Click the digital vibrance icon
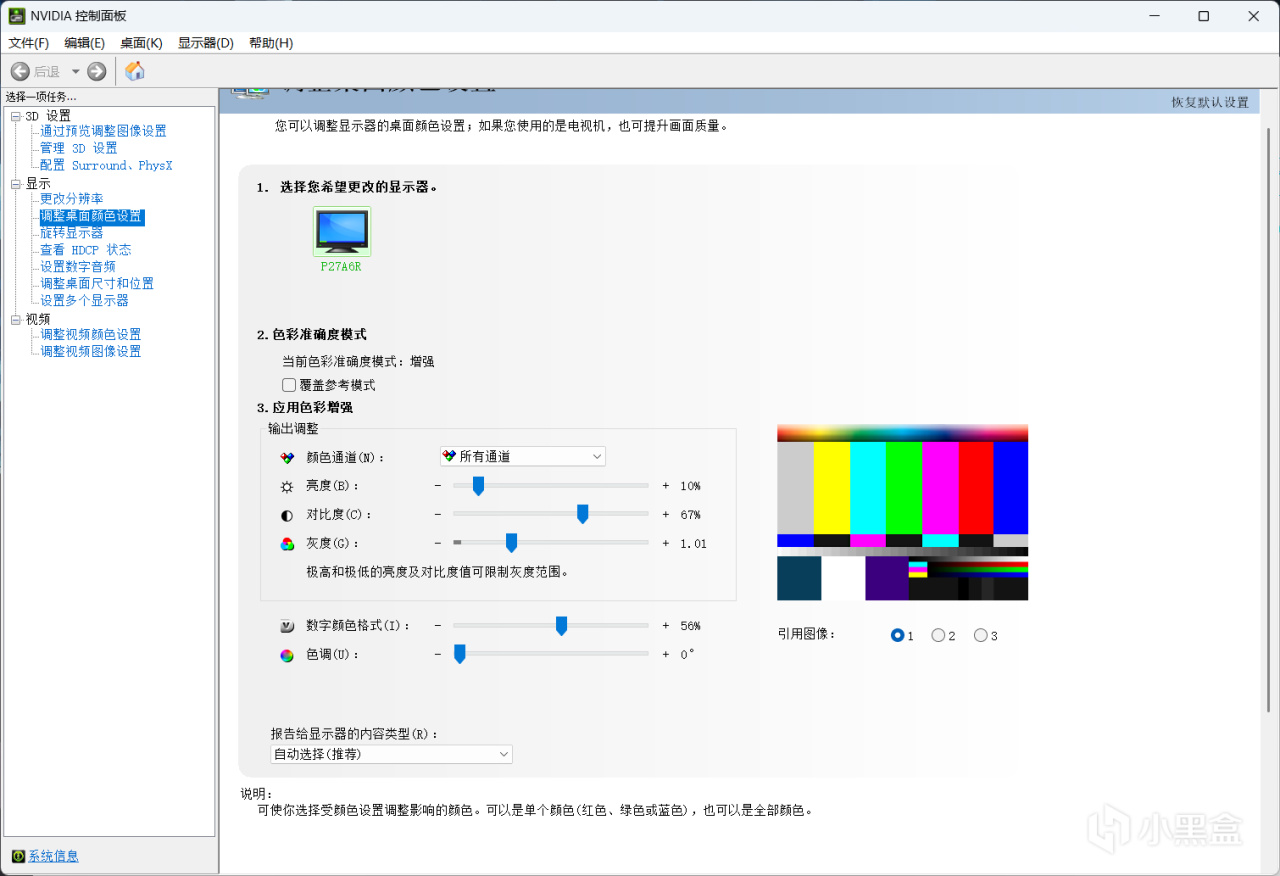The image size is (1280, 876). [x=287, y=626]
